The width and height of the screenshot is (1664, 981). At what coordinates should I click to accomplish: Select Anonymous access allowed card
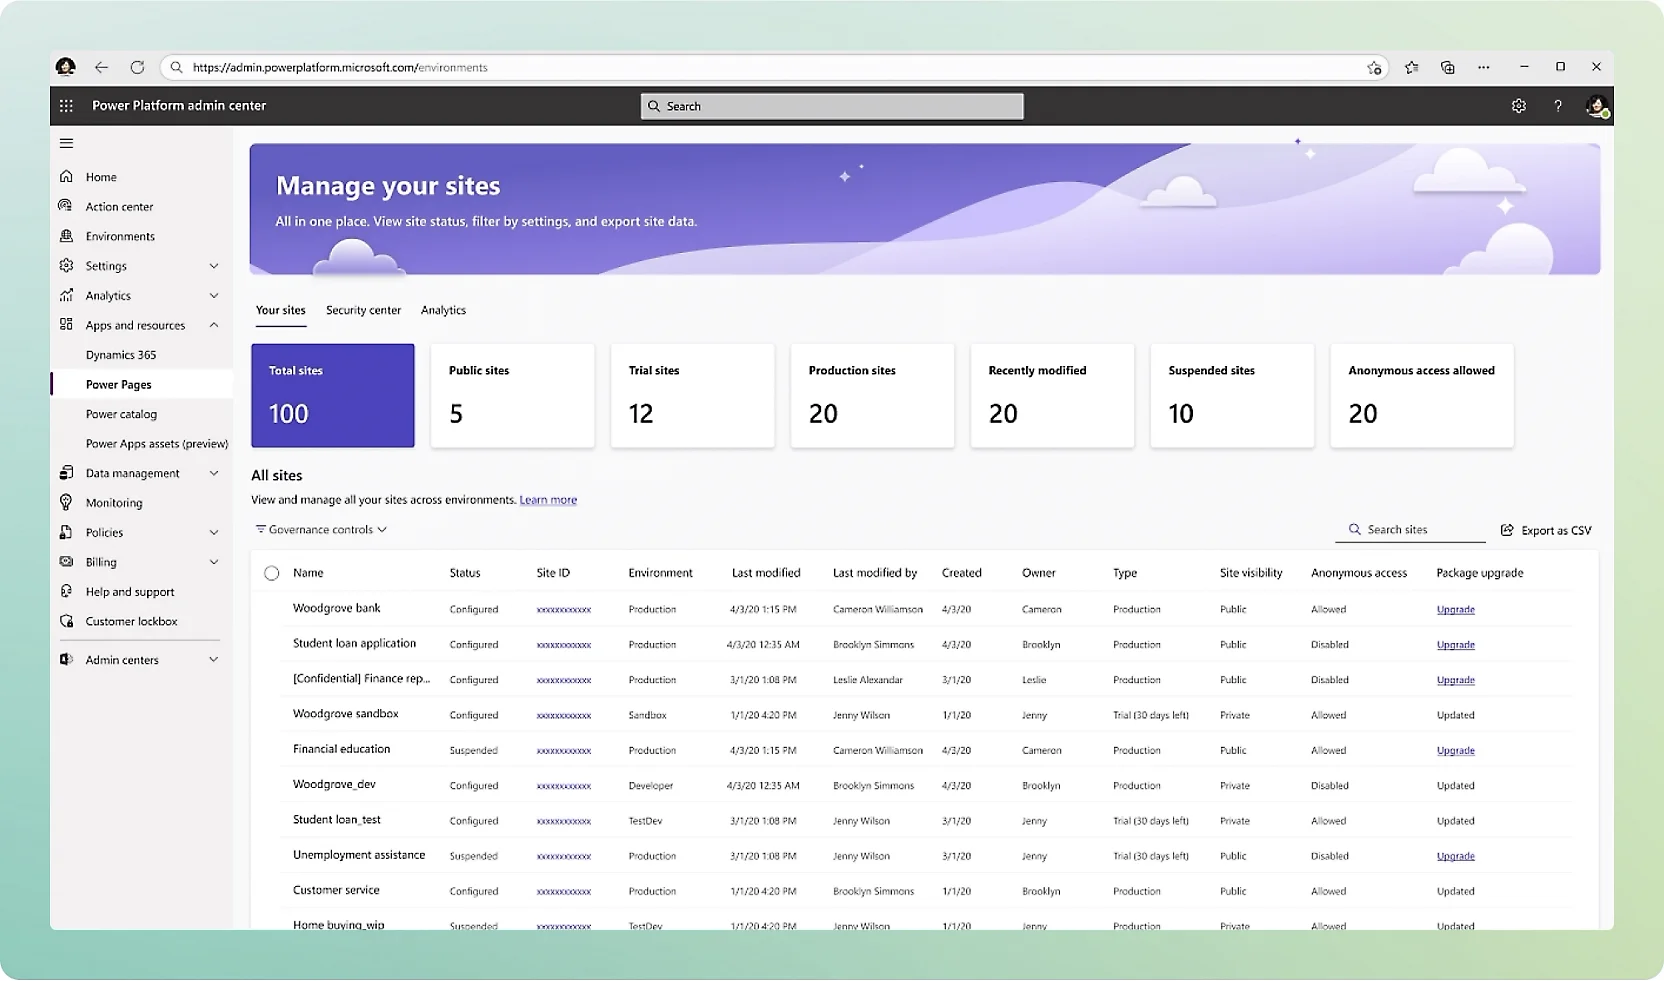point(1422,395)
